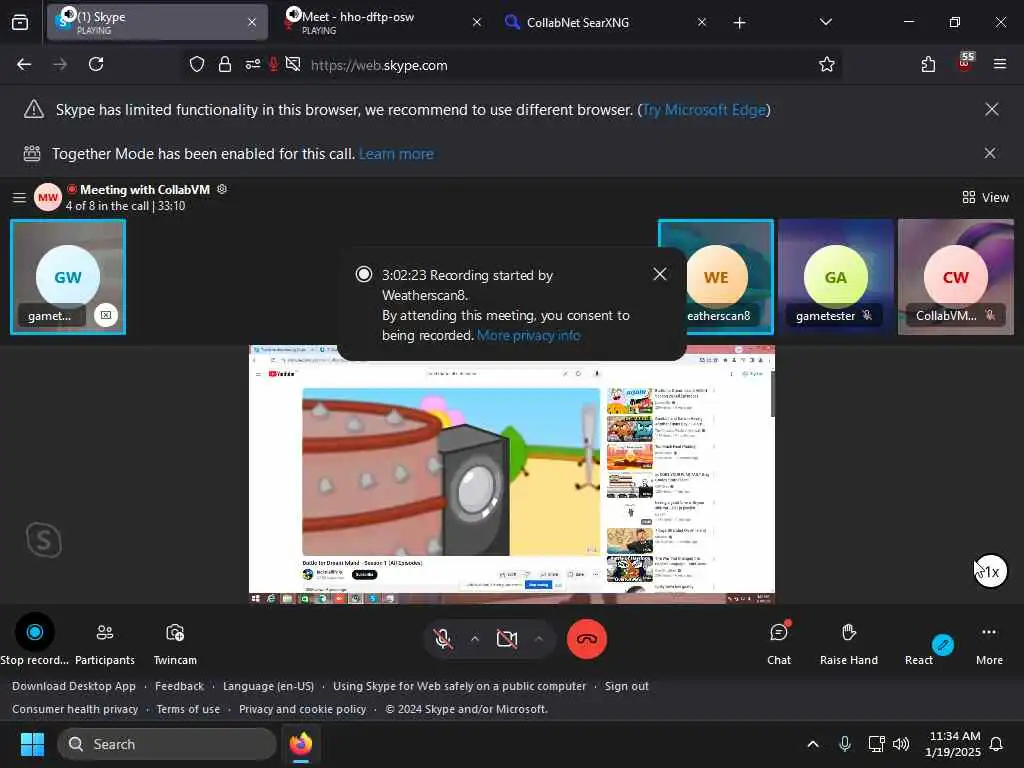Image resolution: width=1024 pixels, height=768 pixels.
Task: Open Privacy and cookie policy link
Action: pyautogui.click(x=302, y=709)
